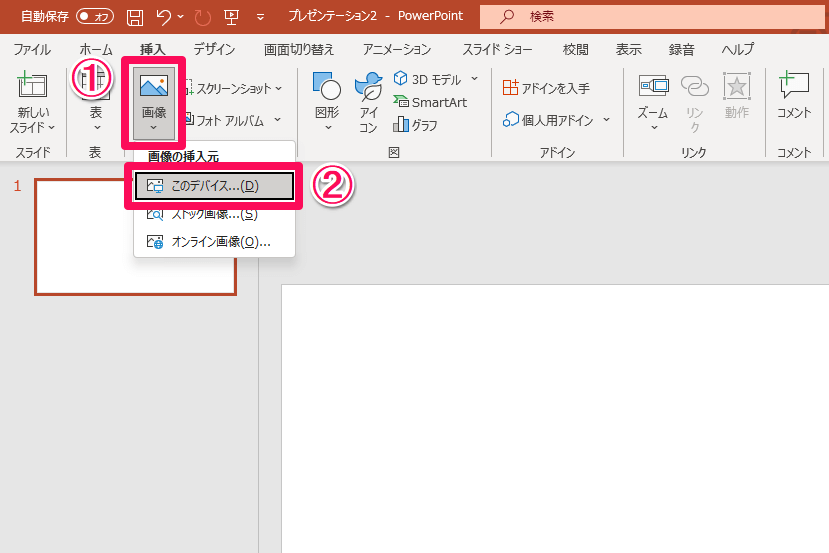829x553 pixels.
Task: Open the 校閲 tab
Action: pos(575,49)
